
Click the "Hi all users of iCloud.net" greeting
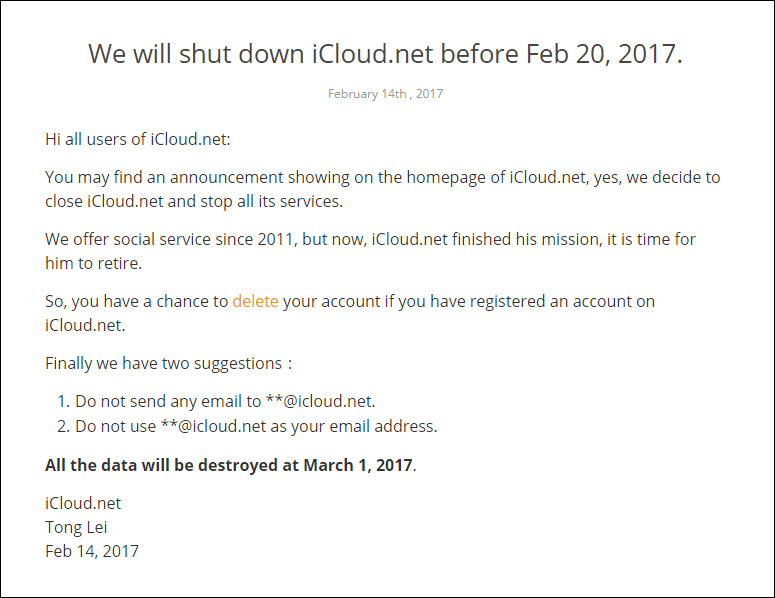tap(138, 139)
